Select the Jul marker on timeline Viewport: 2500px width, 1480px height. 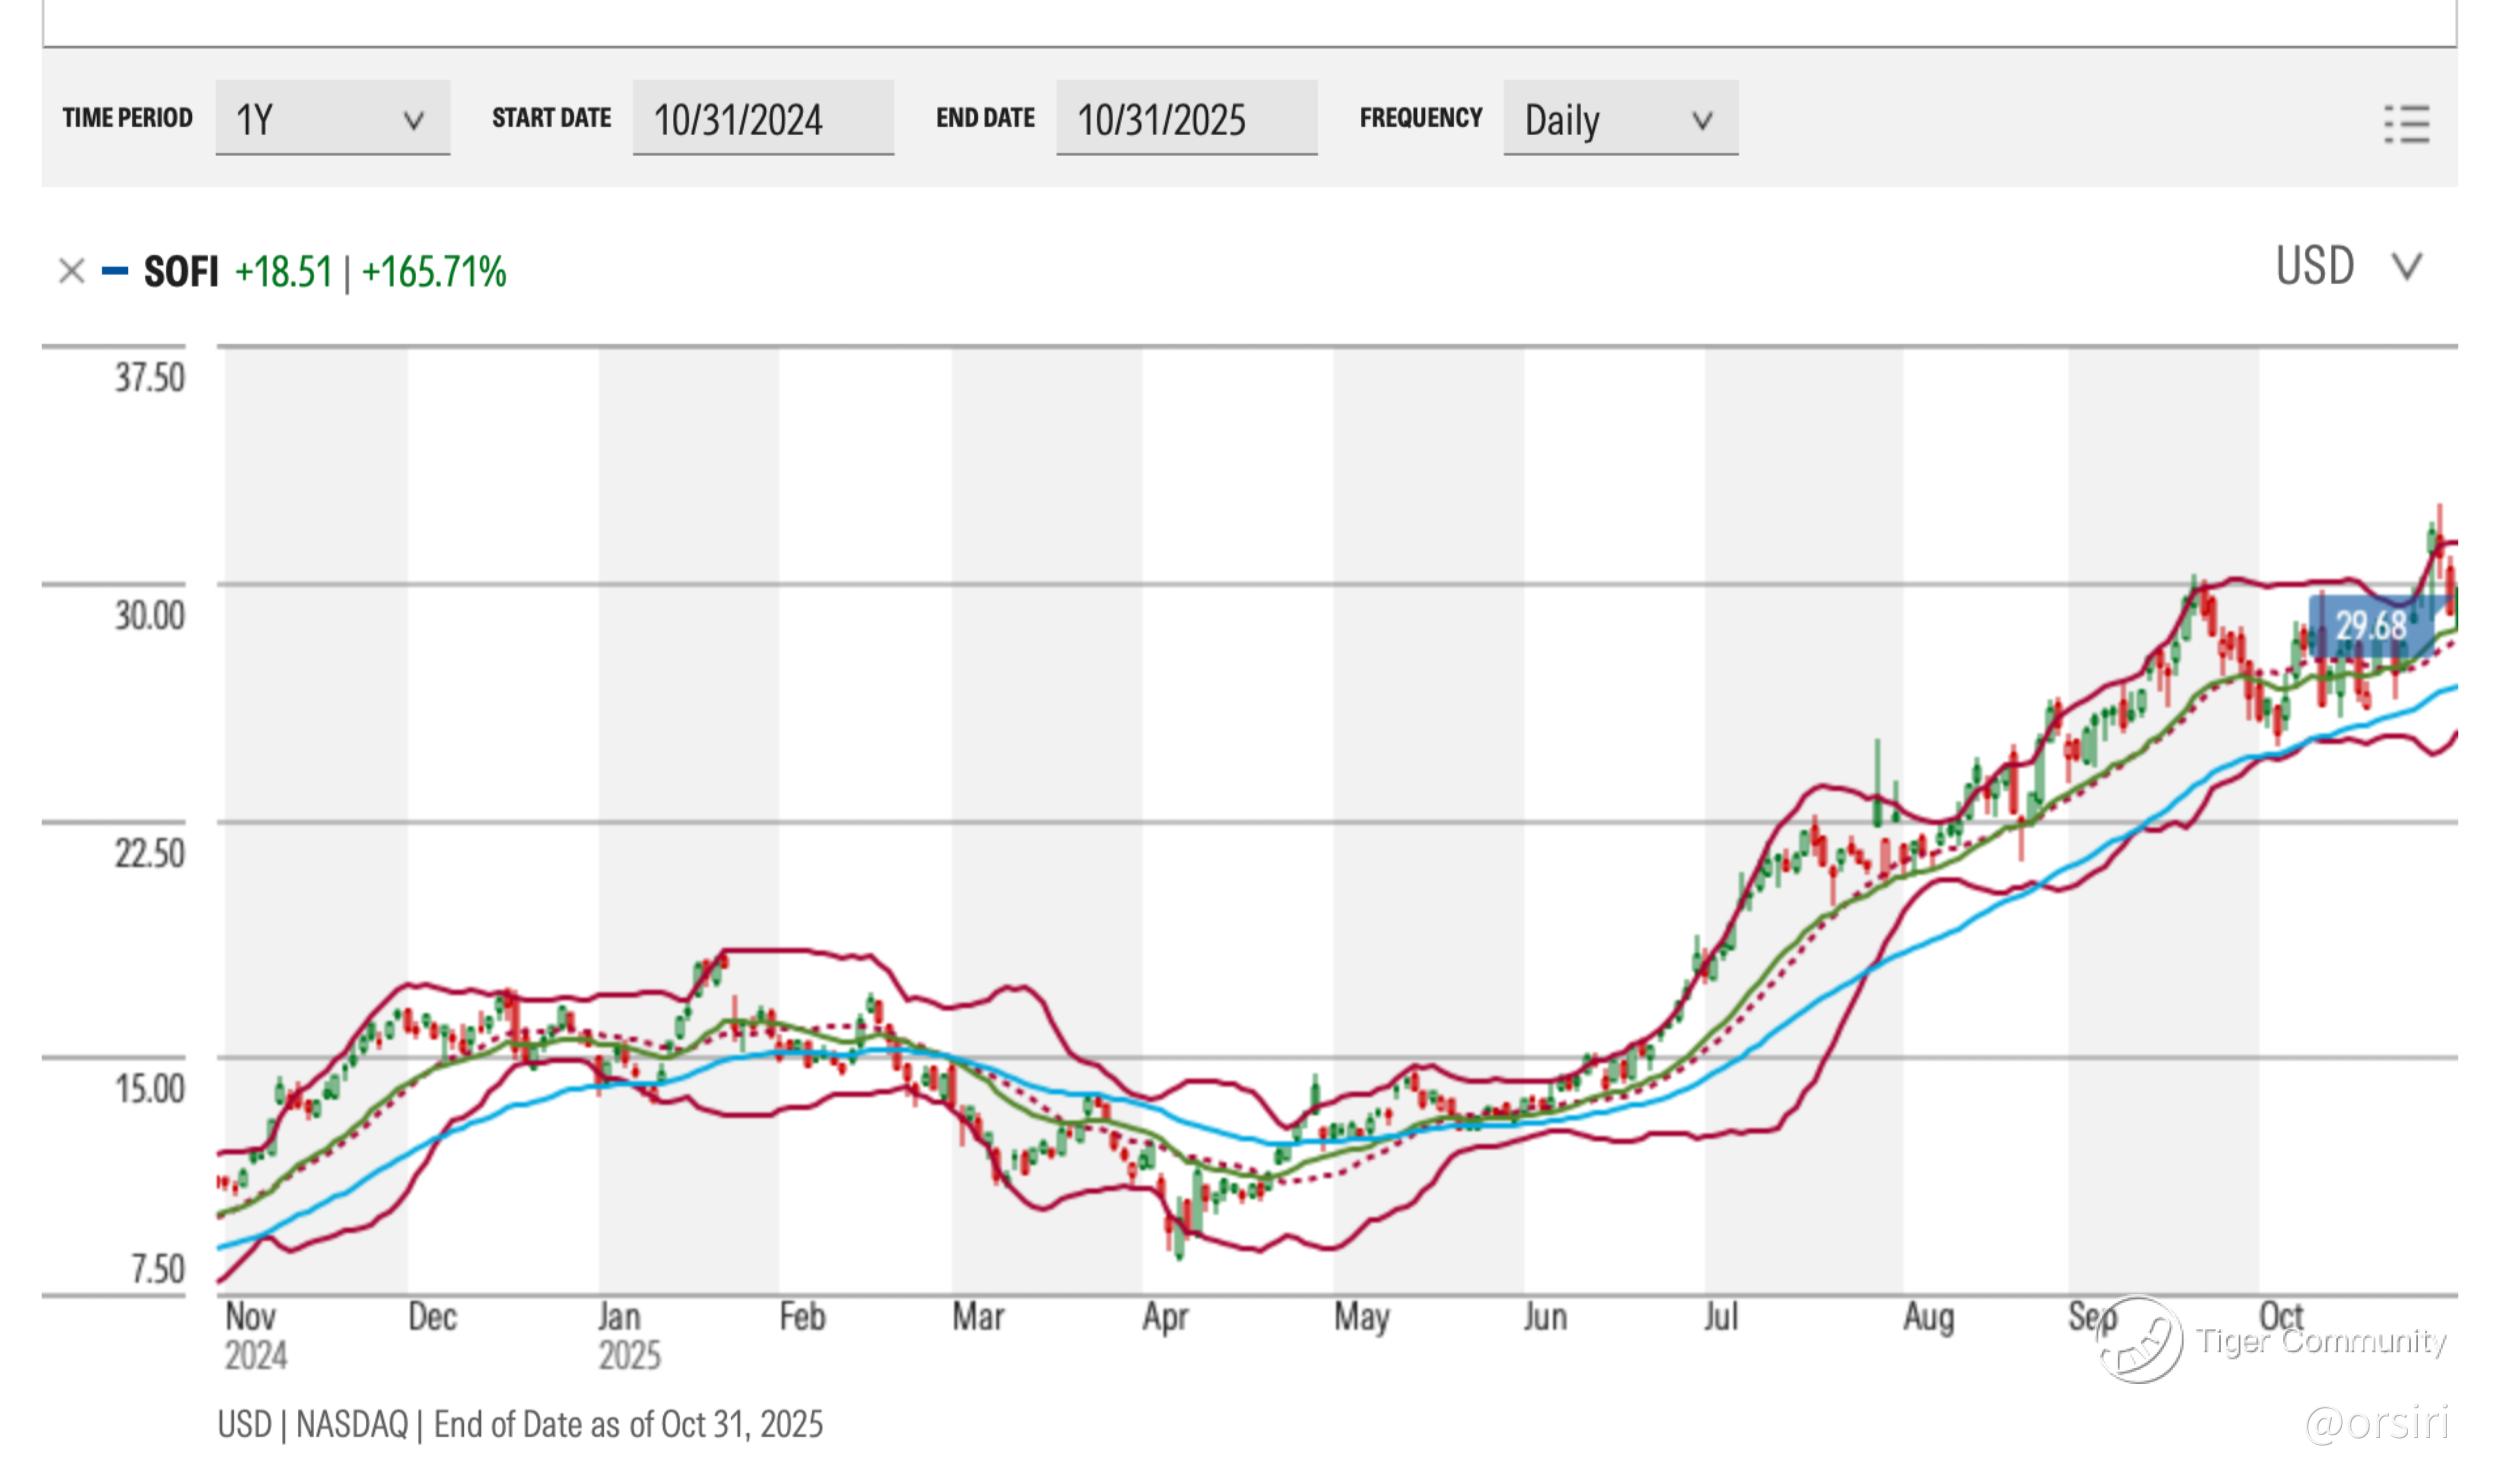point(1721,1317)
